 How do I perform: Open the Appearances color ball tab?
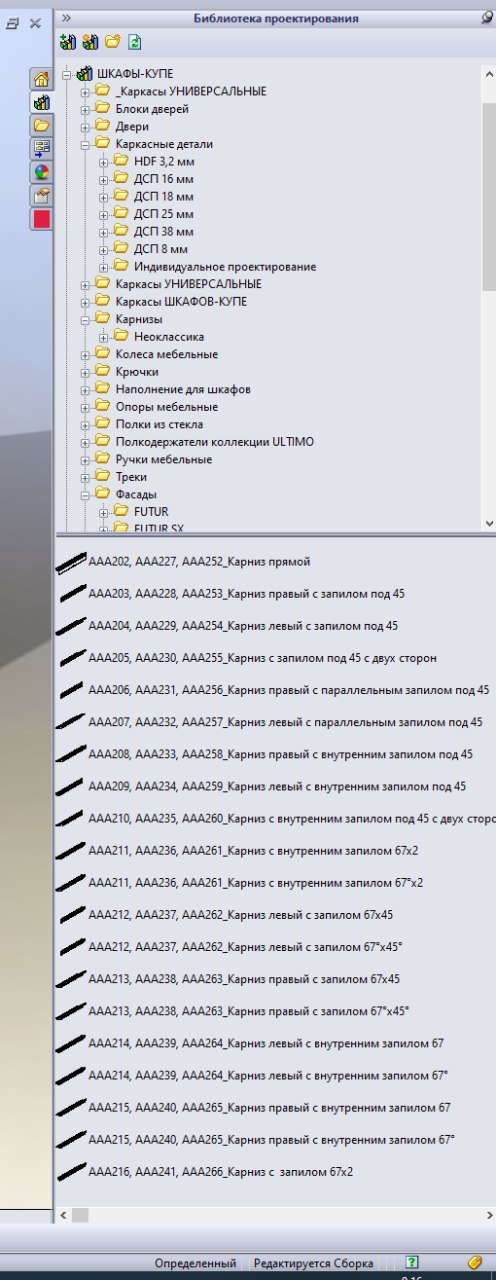[x=41, y=171]
